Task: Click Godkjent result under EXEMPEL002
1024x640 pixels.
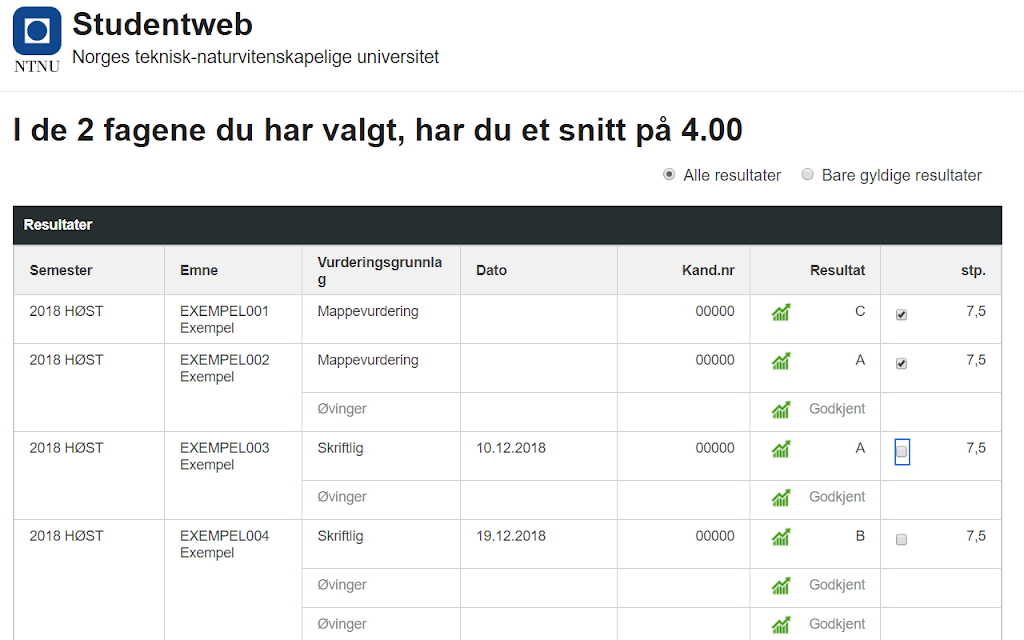Action: [837, 409]
